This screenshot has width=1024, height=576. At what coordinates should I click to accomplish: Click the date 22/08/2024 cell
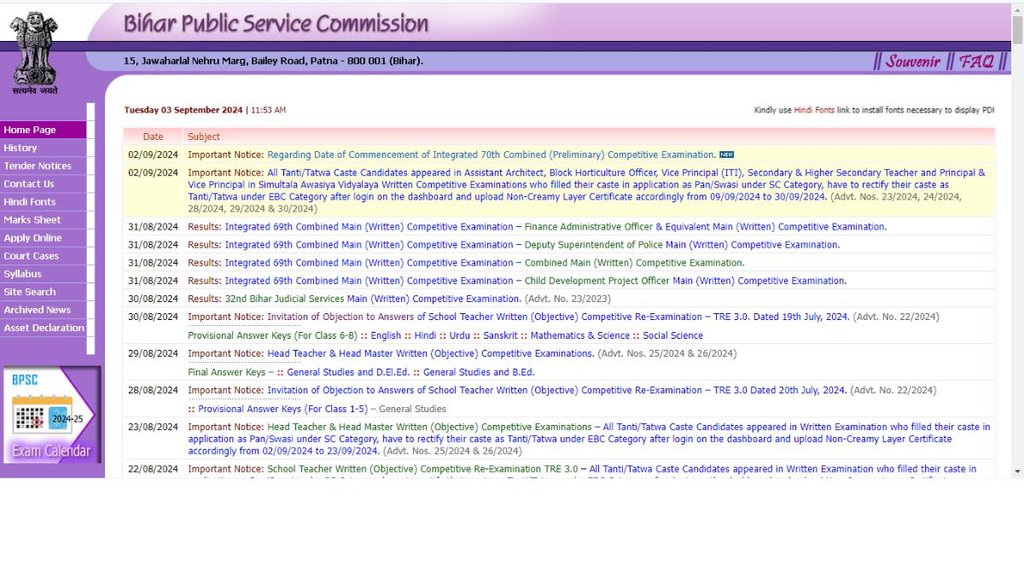[x=153, y=469]
